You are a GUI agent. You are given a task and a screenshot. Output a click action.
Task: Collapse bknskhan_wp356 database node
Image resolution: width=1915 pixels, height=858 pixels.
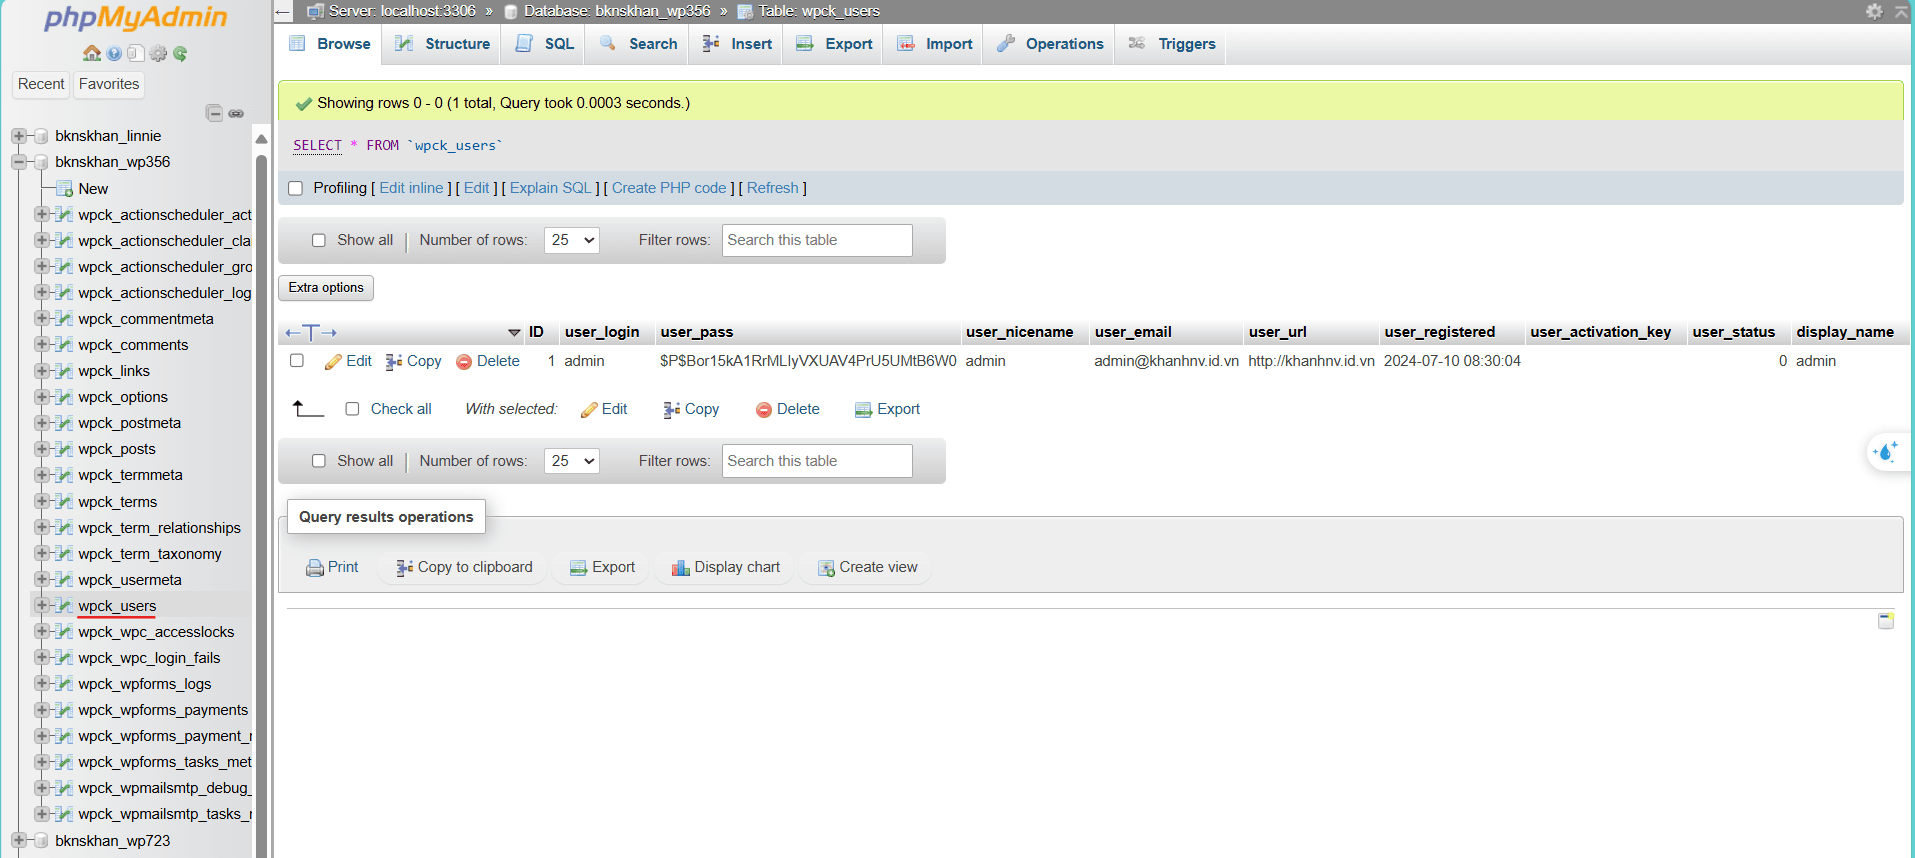tap(19, 162)
